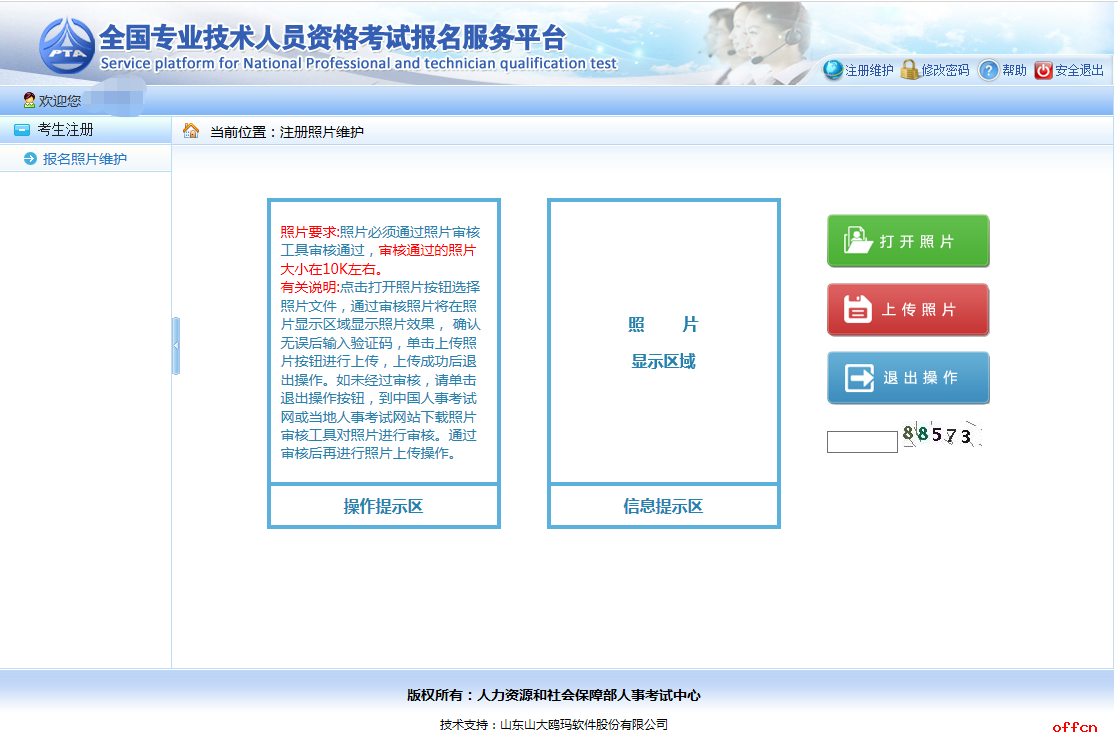The width and height of the screenshot is (1118, 739).
Task: Collapse the 考生注册 sidebar section icon
Action: pos(22,130)
